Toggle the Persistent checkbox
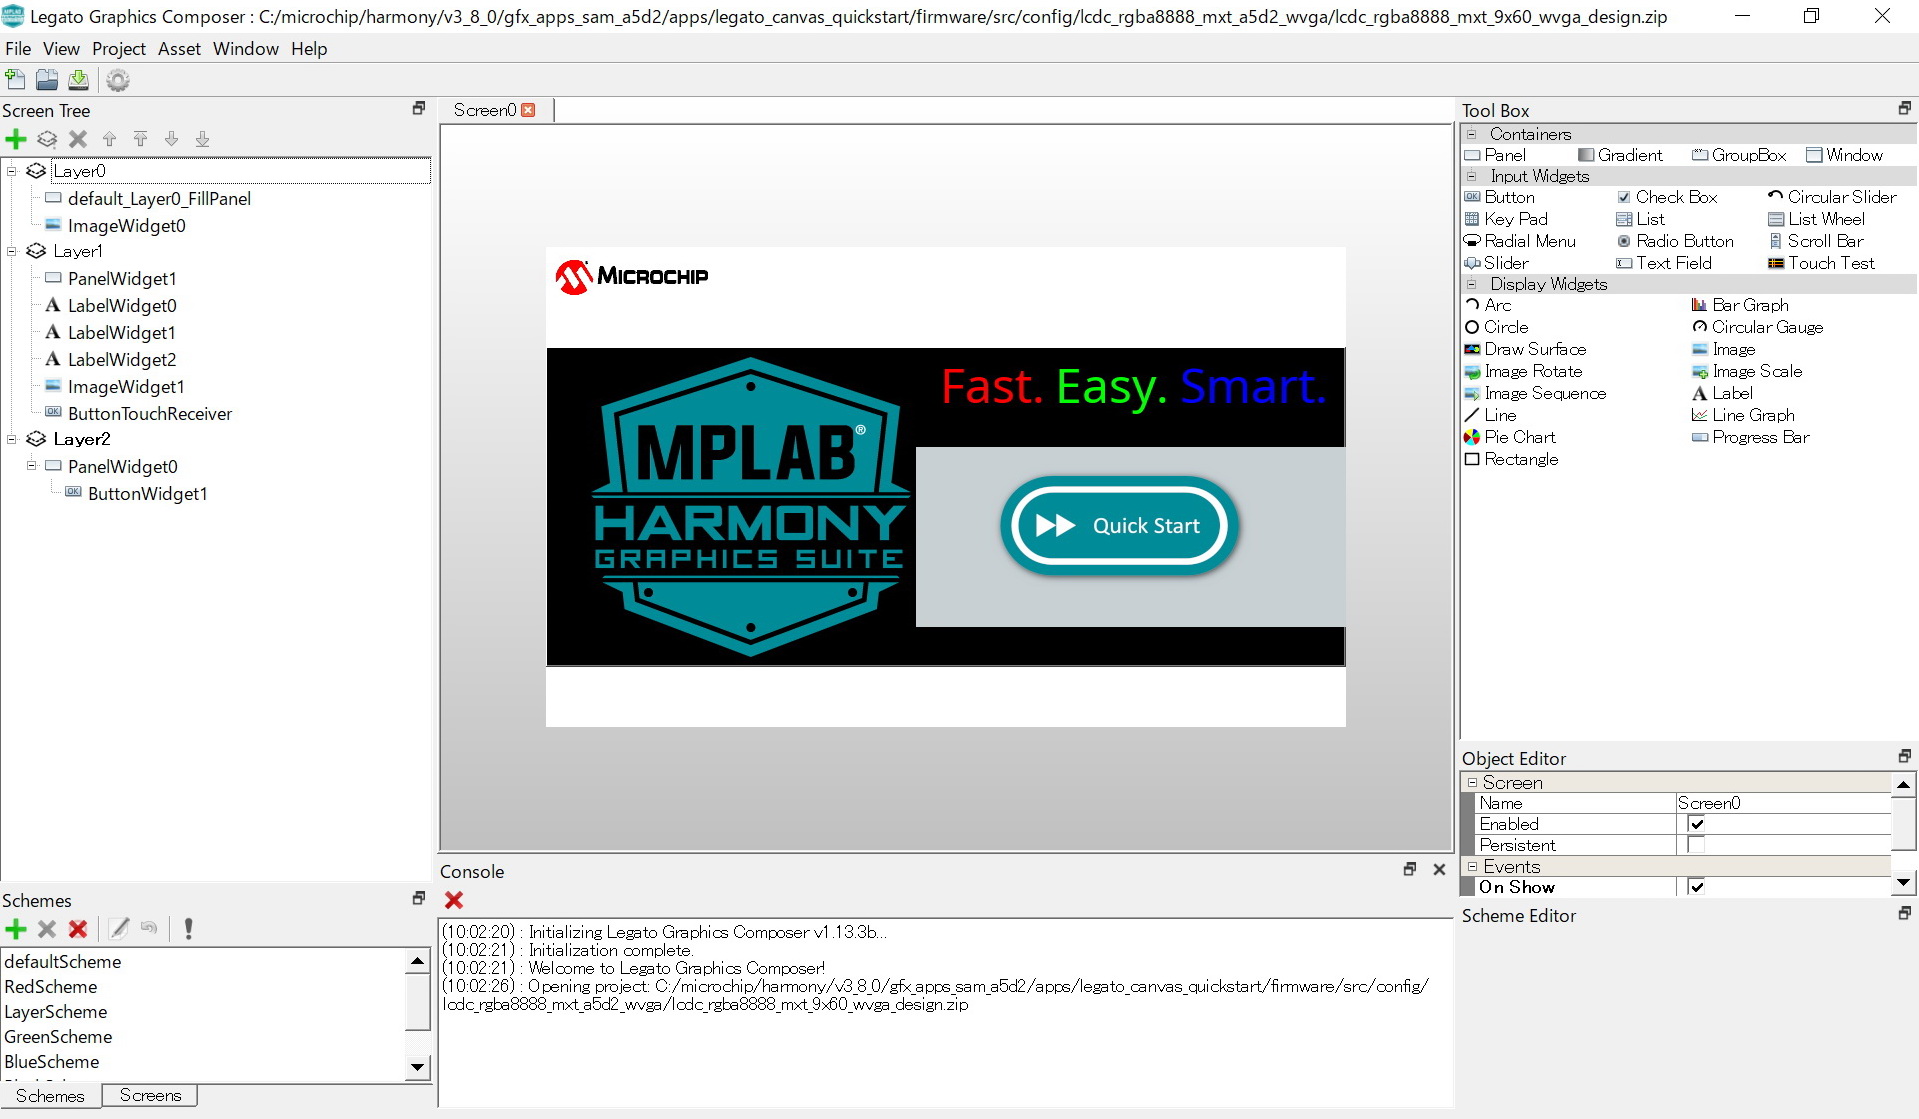Screen dimensions: 1919x1119 pyautogui.click(x=1696, y=845)
